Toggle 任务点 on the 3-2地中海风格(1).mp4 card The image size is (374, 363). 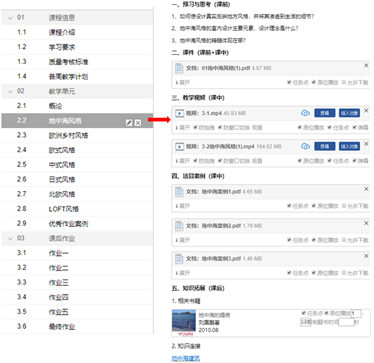coord(330,161)
